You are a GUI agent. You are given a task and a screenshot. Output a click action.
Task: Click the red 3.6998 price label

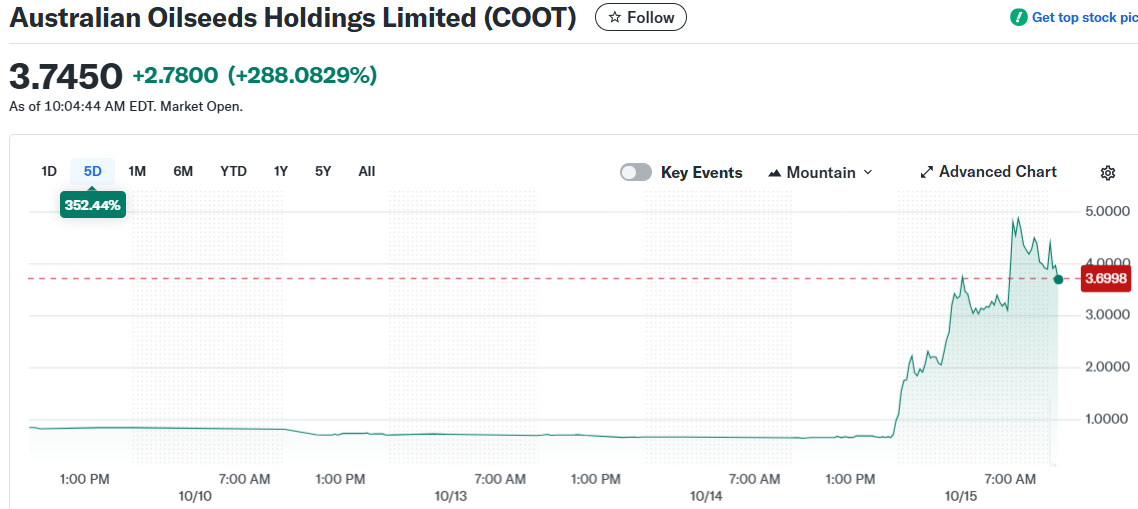point(1105,279)
